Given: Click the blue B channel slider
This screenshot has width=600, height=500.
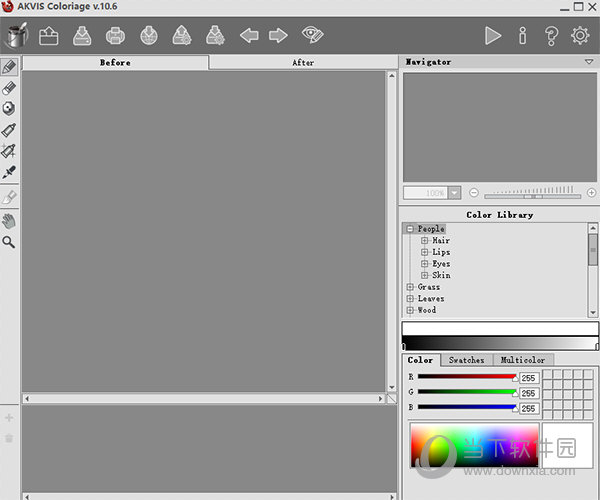Looking at the screenshot, I should coord(467,407).
